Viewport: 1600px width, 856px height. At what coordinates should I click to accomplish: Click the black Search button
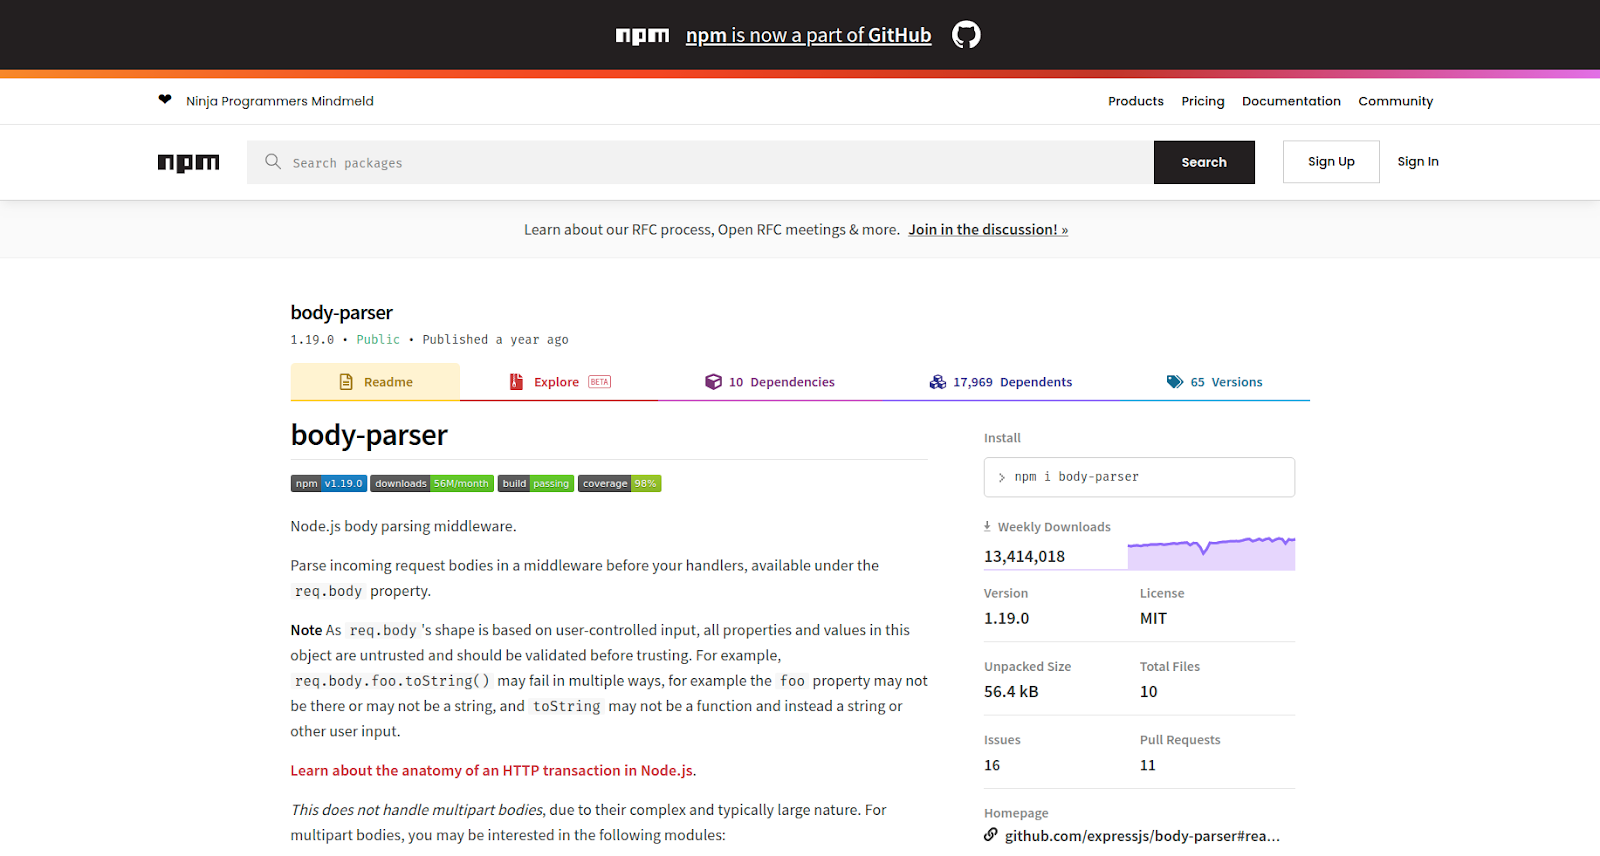[1204, 162]
